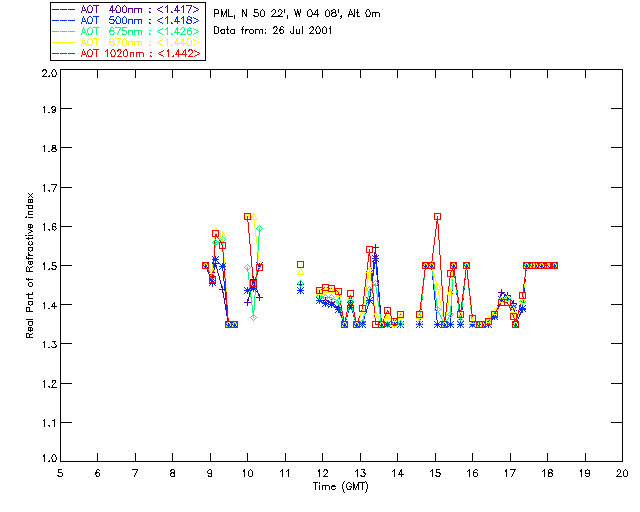This screenshot has height=512, width=640.
Task: Click the 'Time (GMT)' axis title
Action: [341, 487]
